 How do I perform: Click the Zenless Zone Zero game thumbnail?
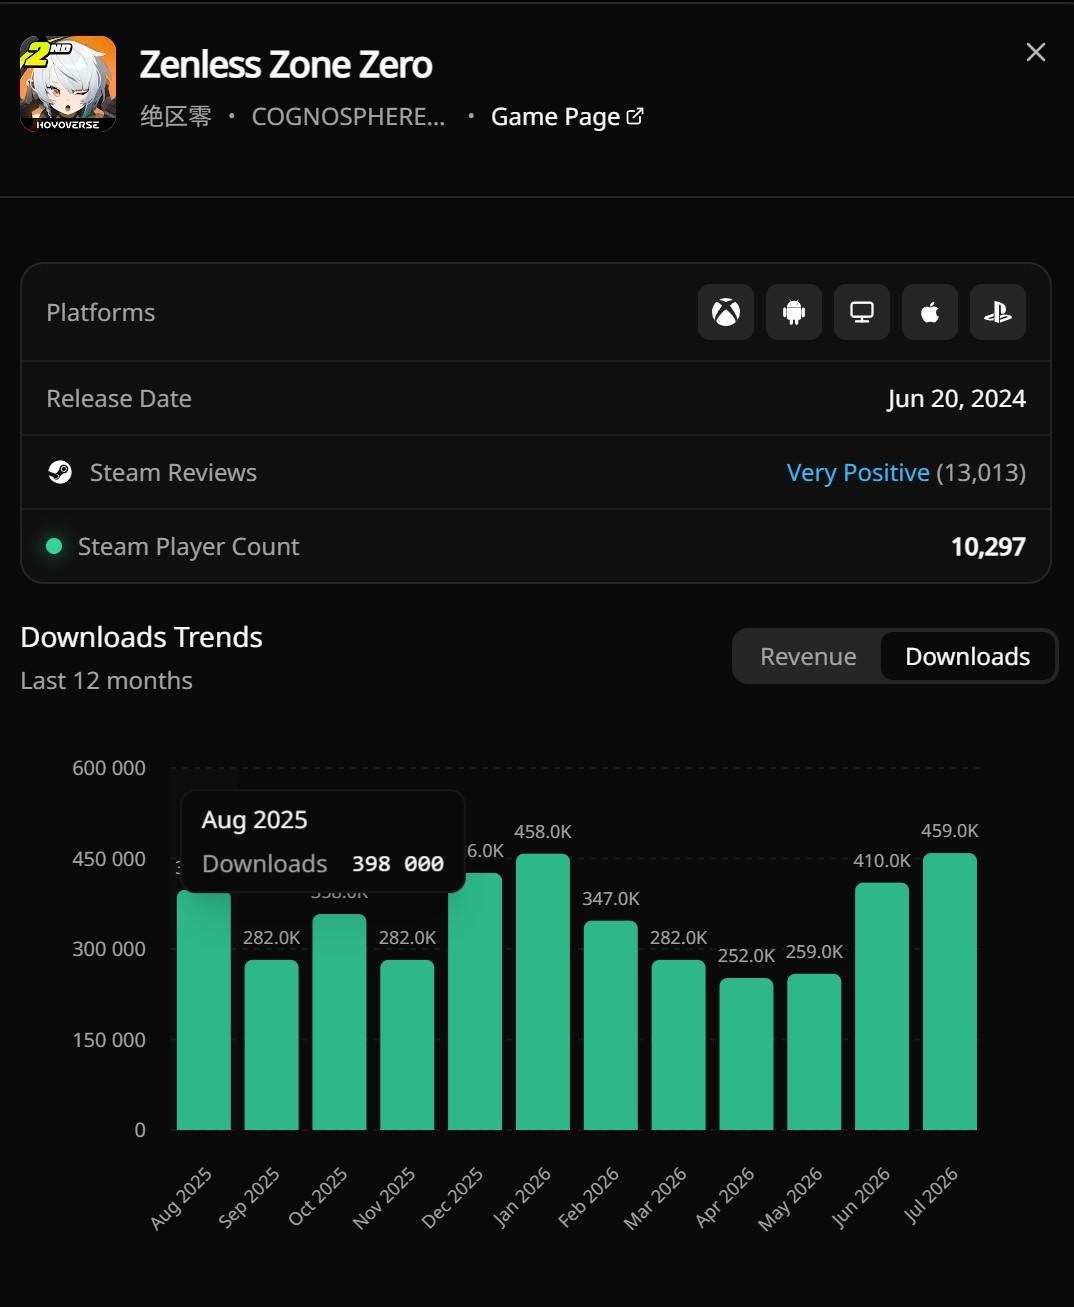point(68,84)
